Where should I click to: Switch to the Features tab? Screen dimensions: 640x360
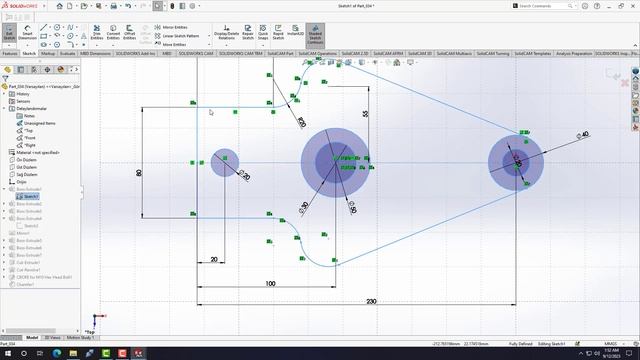[x=10, y=53]
